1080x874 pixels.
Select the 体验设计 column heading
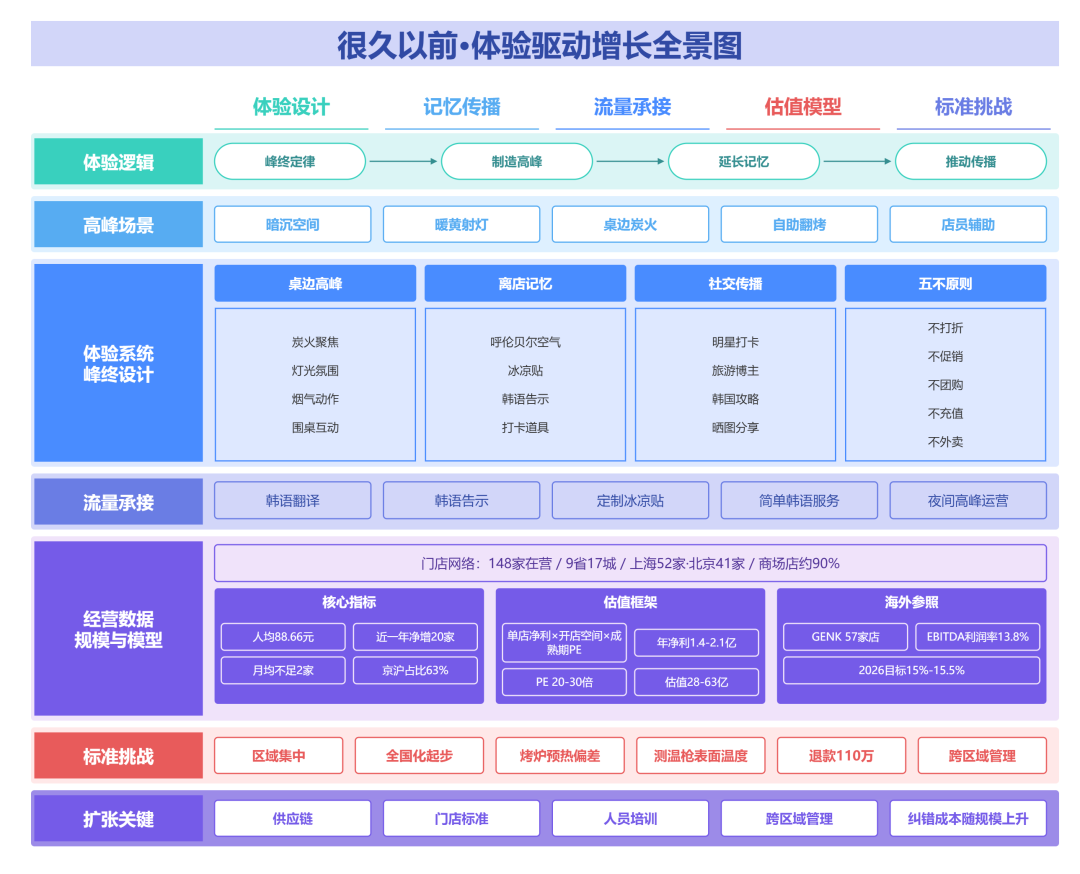291,107
